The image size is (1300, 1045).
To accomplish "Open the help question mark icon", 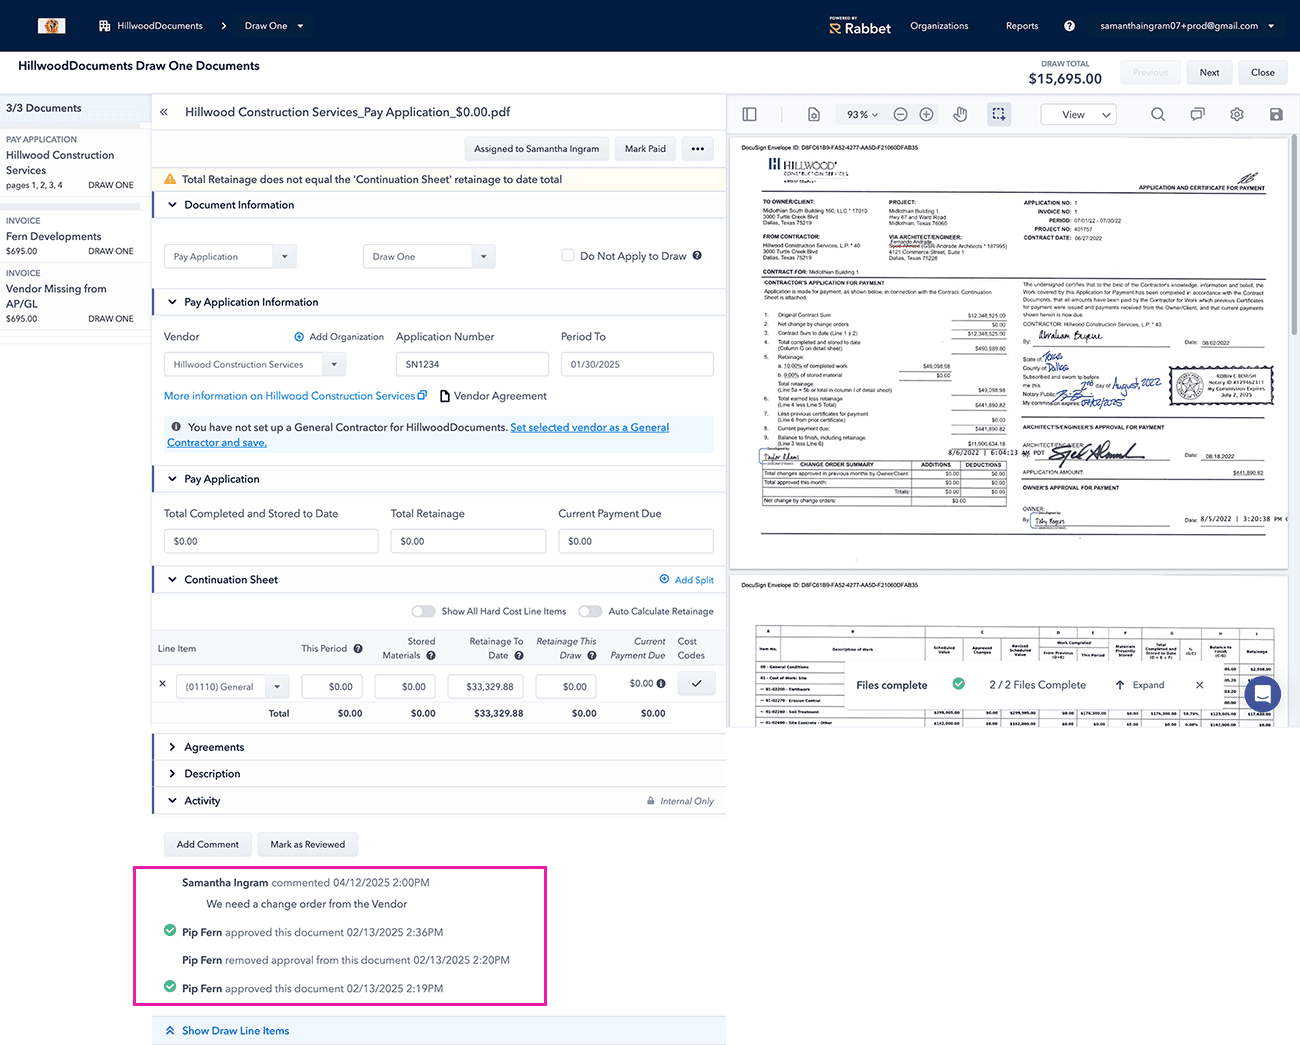I will click(x=1069, y=26).
